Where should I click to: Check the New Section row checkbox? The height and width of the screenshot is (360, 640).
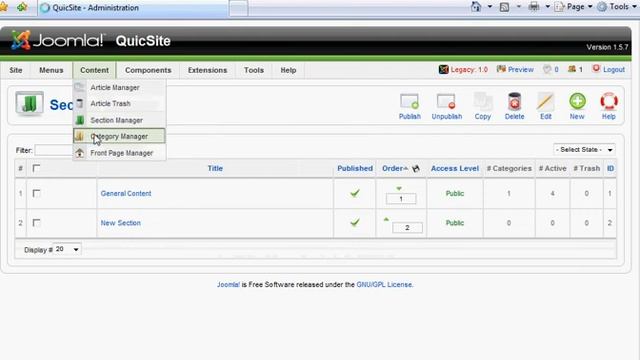point(36,223)
